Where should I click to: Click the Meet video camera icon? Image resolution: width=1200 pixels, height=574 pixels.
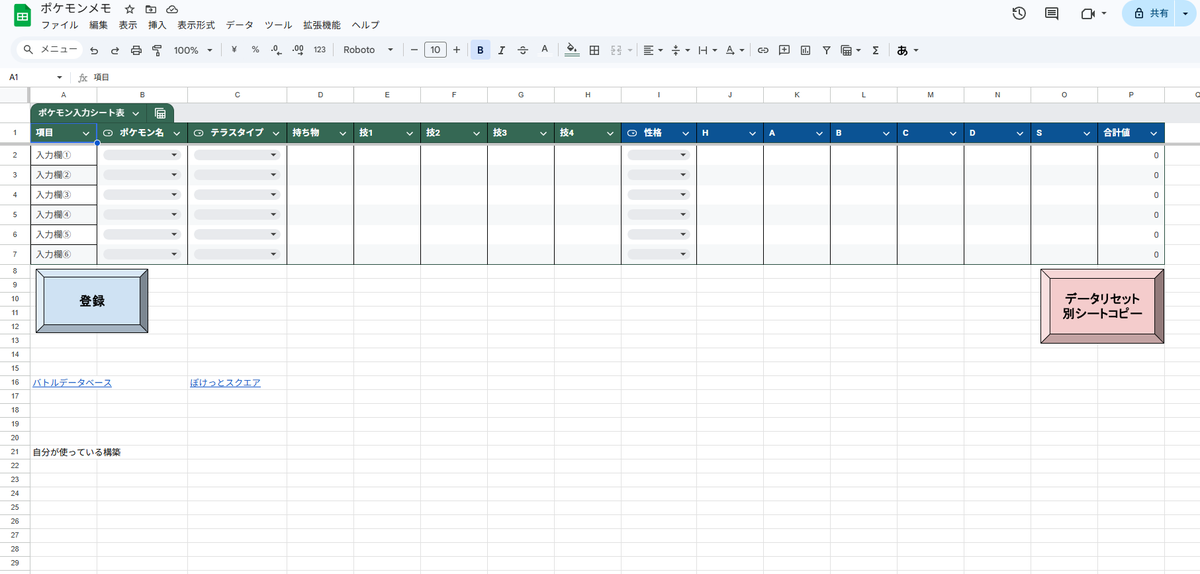tap(1087, 14)
